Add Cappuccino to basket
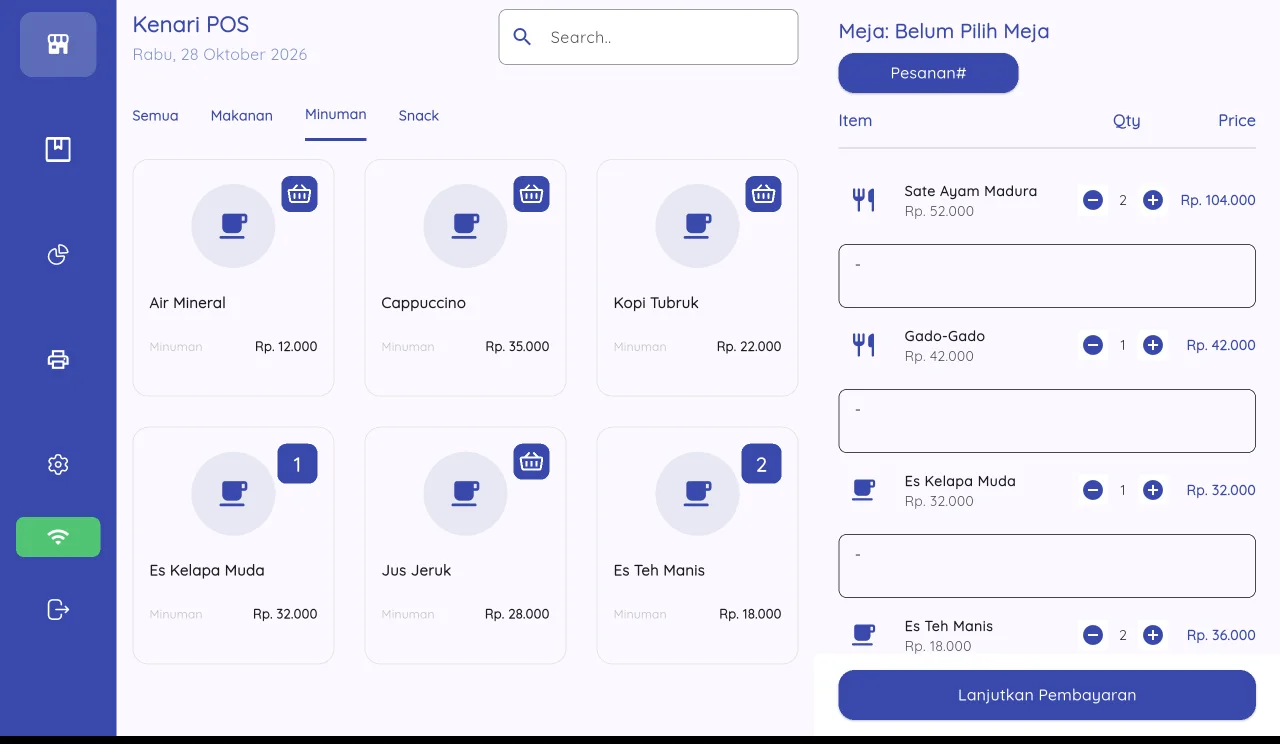The width and height of the screenshot is (1280, 744). pyautogui.click(x=532, y=194)
